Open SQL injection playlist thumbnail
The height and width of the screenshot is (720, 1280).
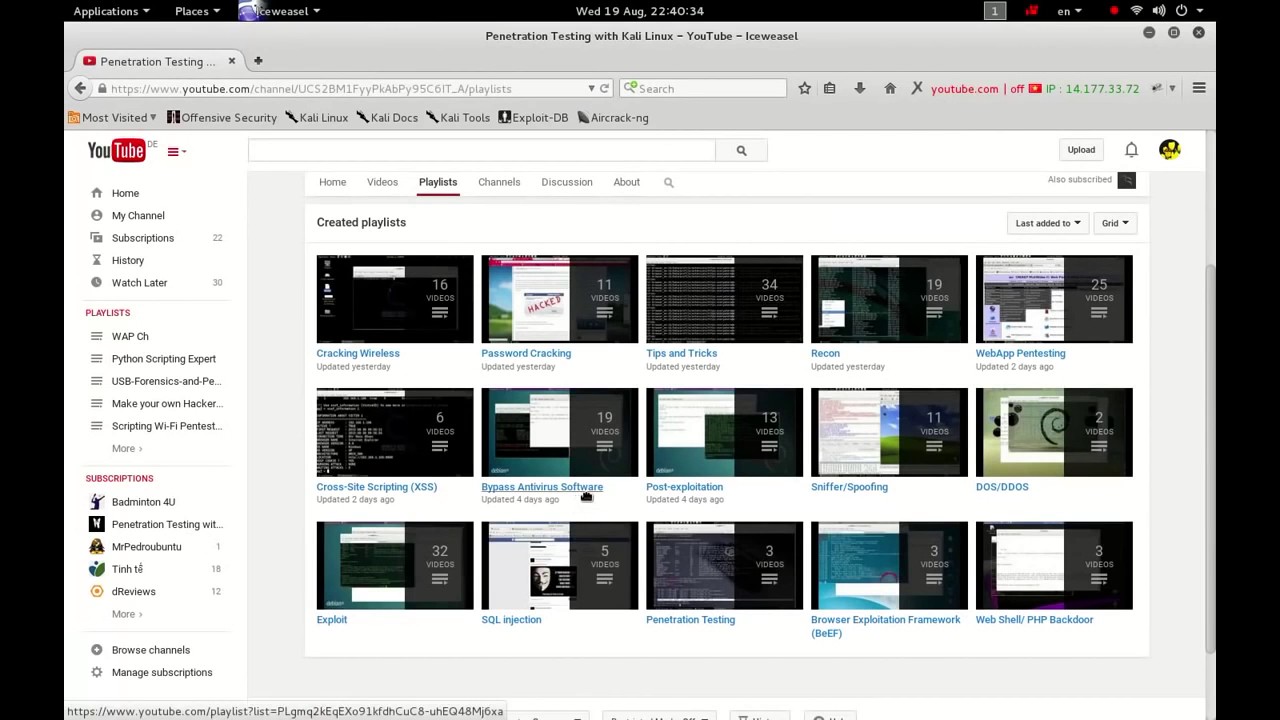pyautogui.click(x=559, y=565)
